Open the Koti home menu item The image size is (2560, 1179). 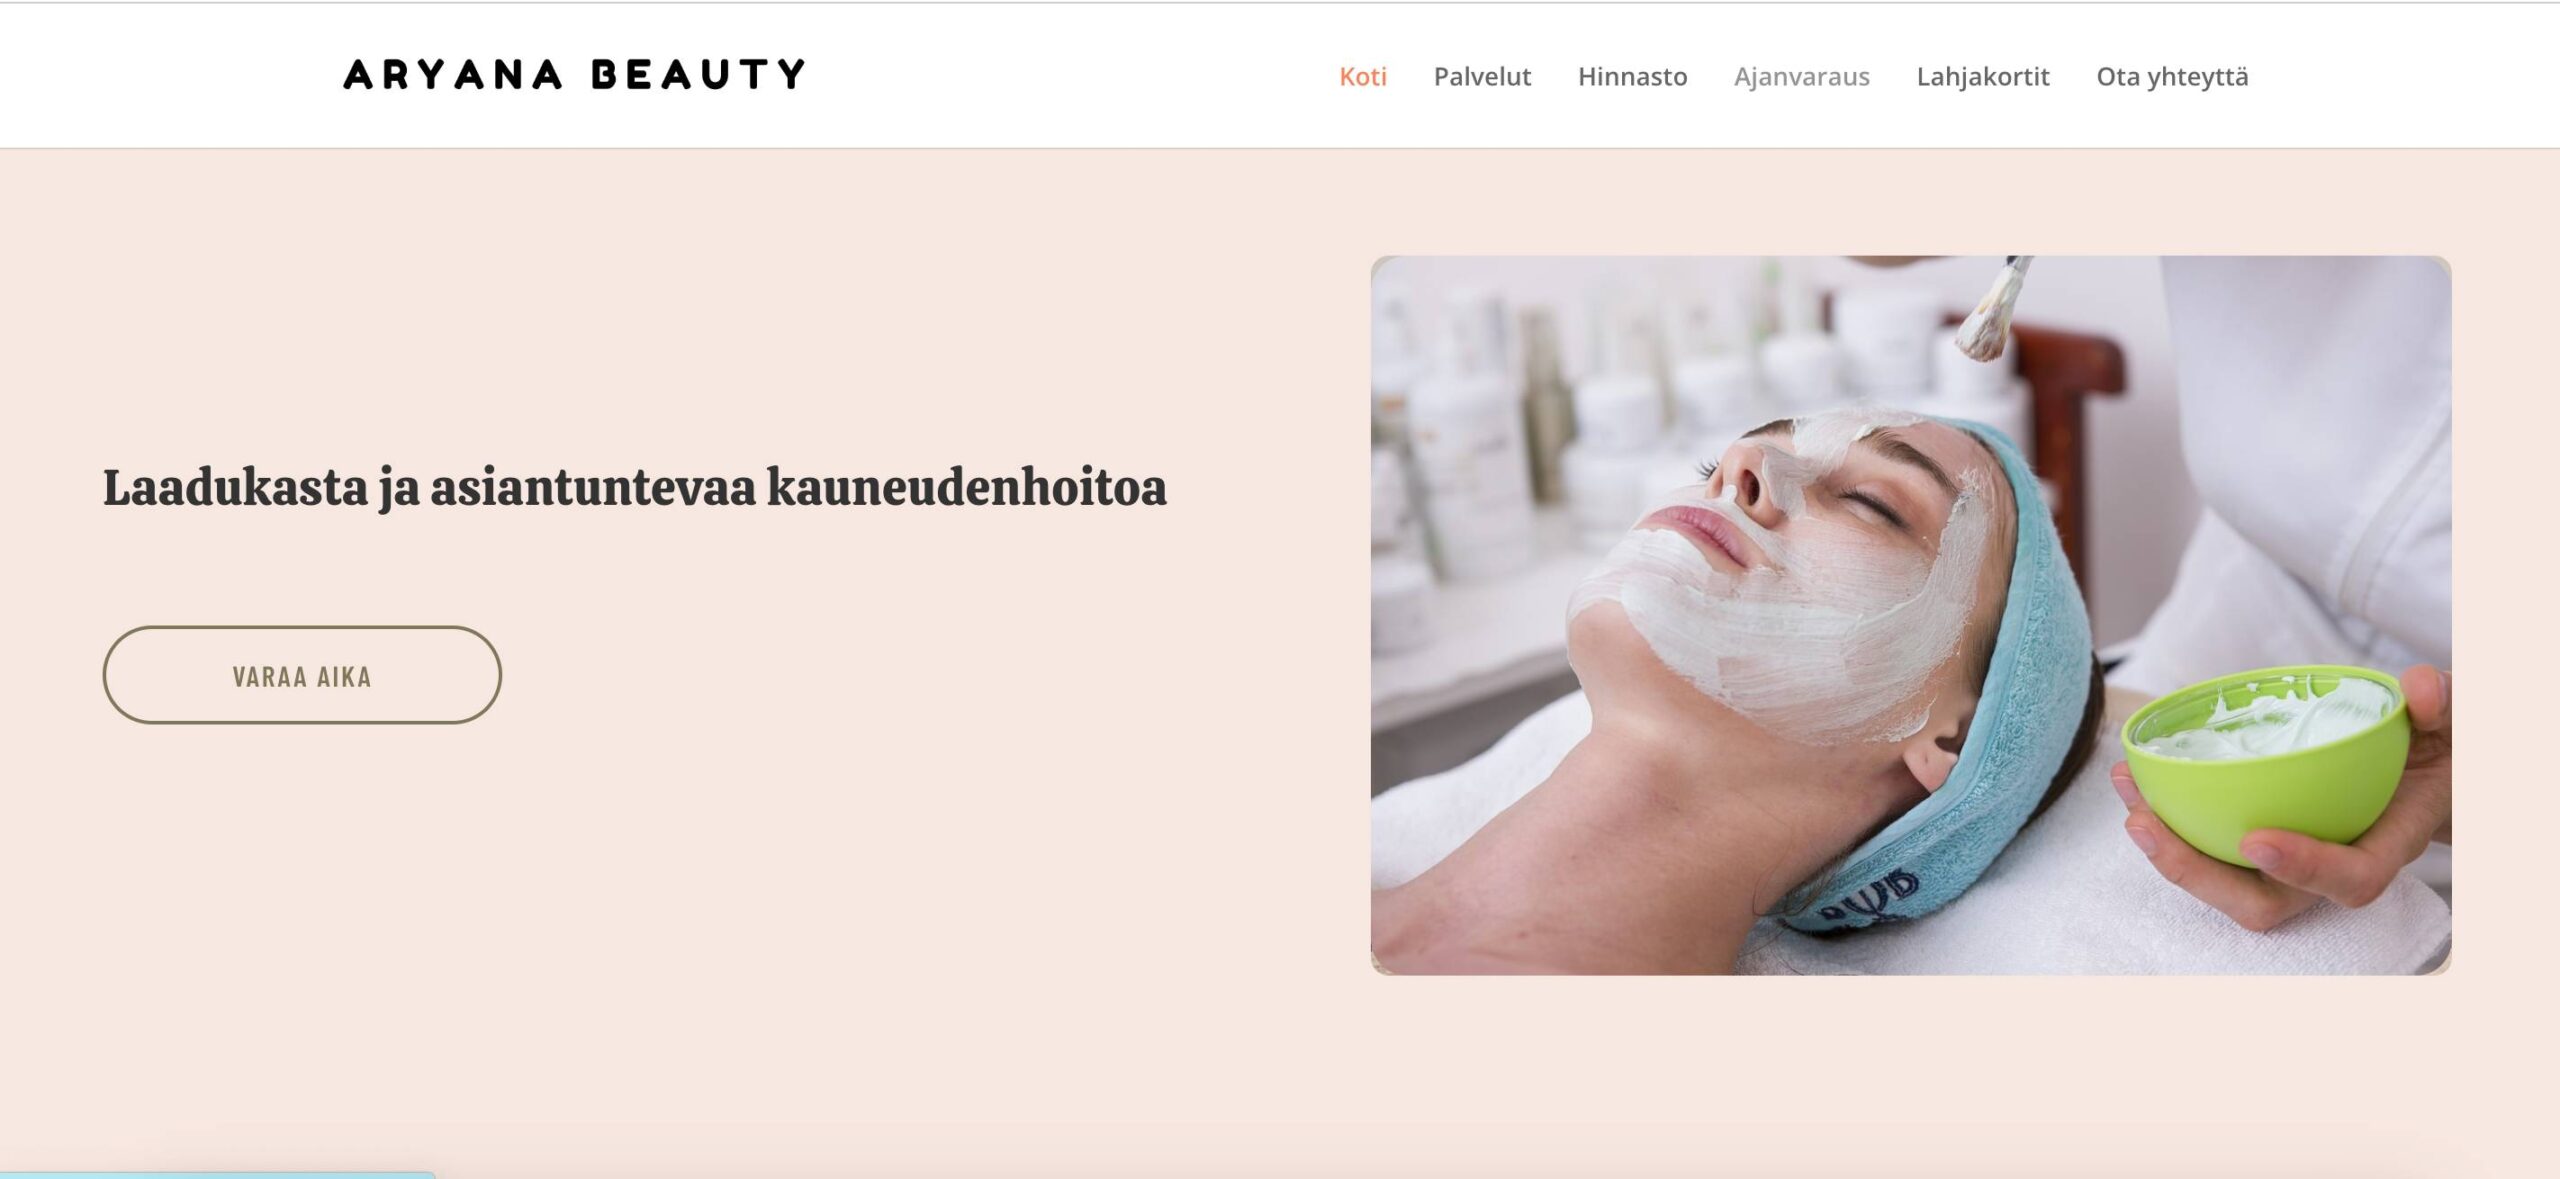coord(1362,77)
